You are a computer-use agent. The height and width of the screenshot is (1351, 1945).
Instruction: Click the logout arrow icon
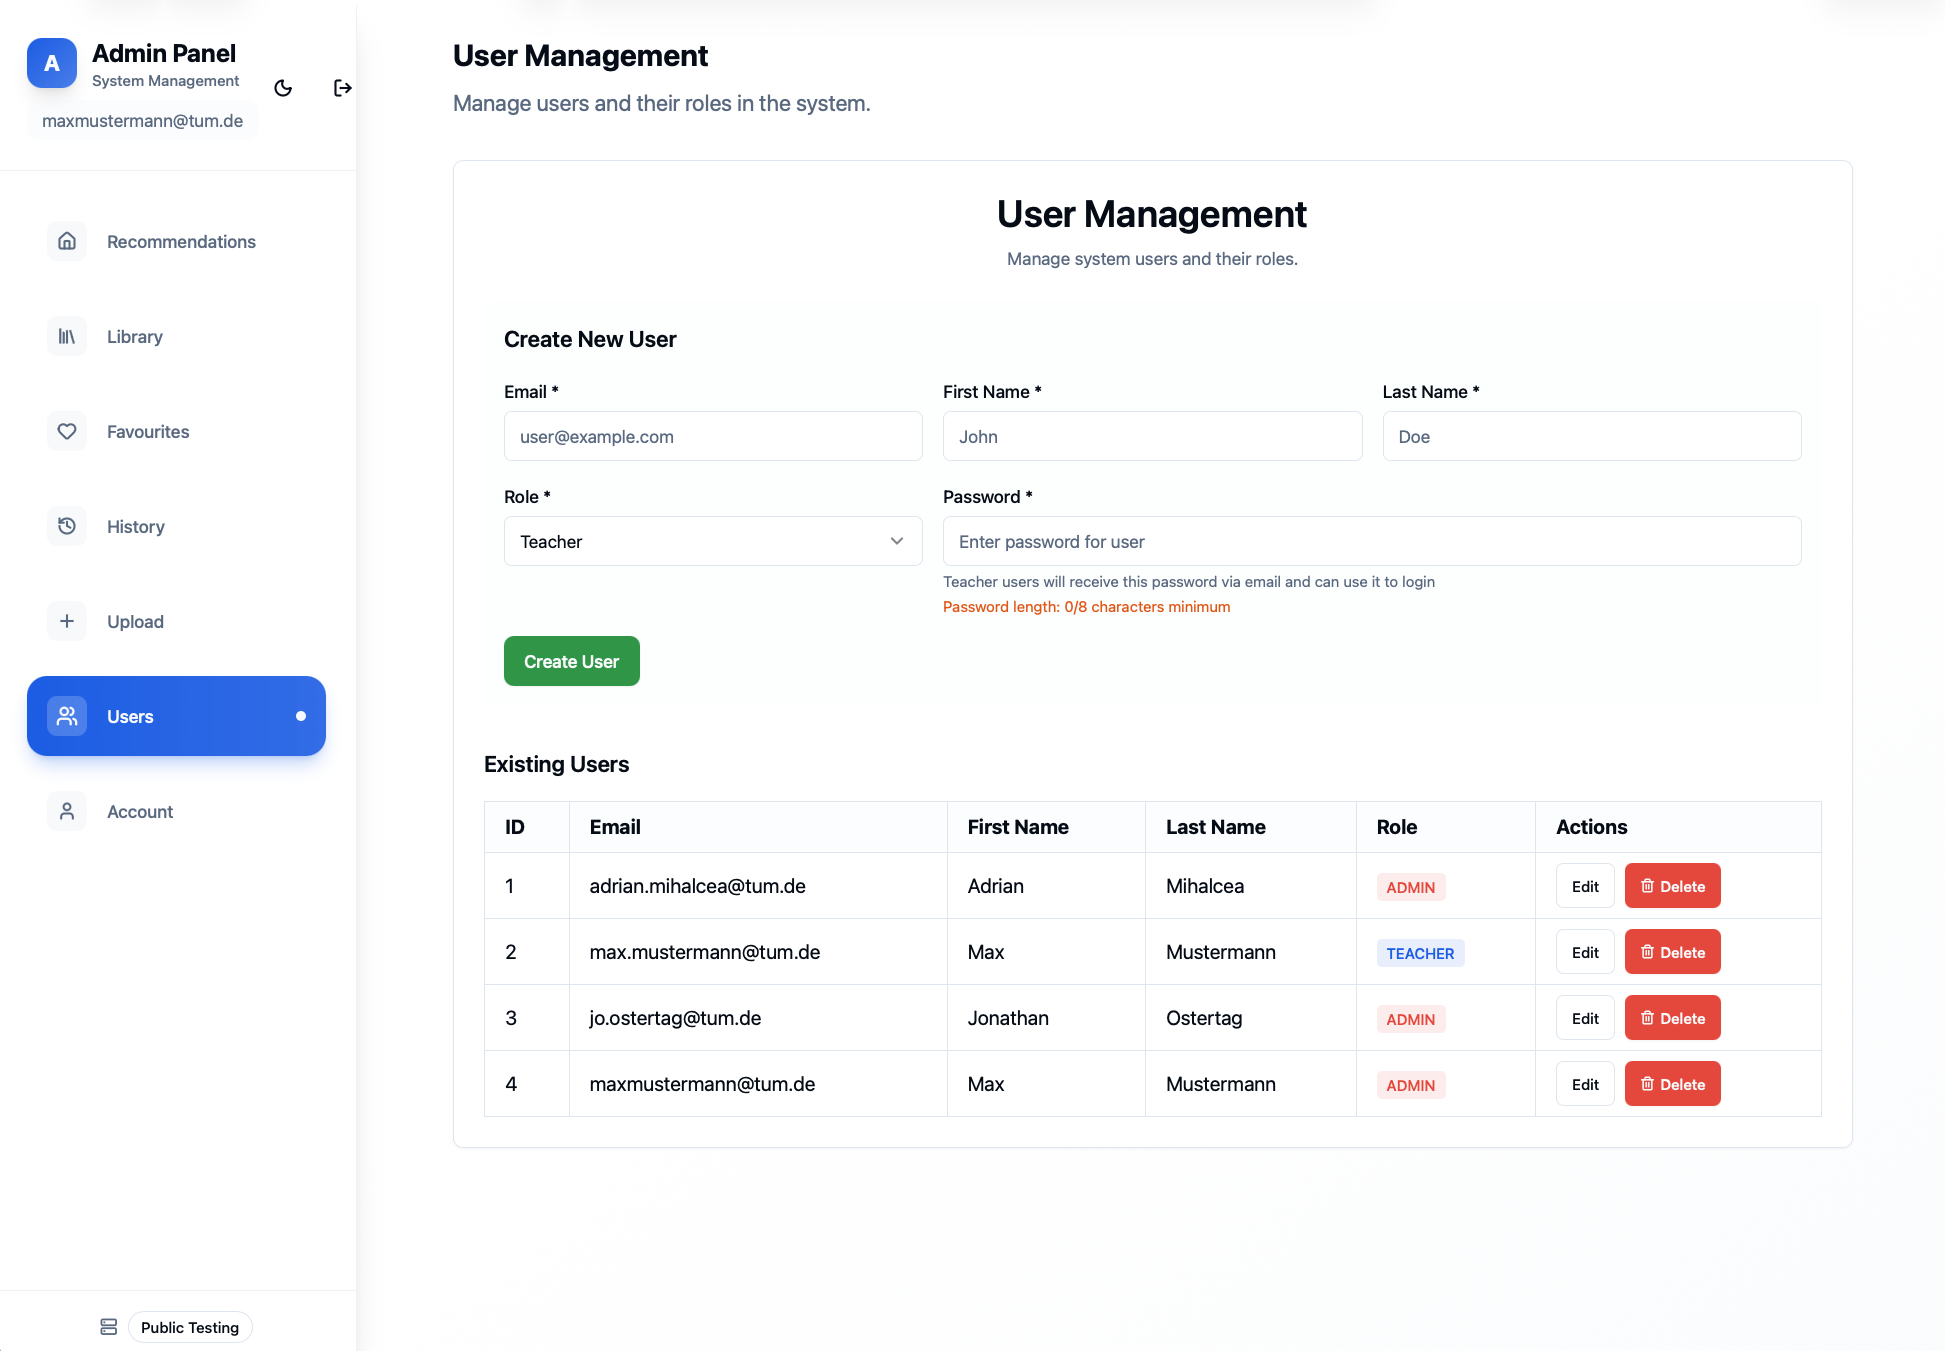click(342, 88)
